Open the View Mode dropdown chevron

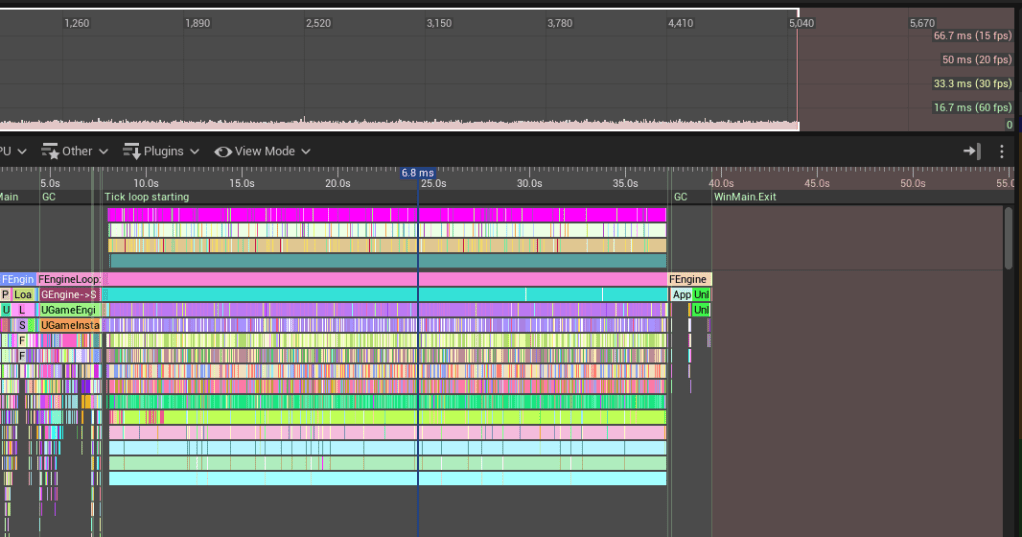(x=305, y=152)
